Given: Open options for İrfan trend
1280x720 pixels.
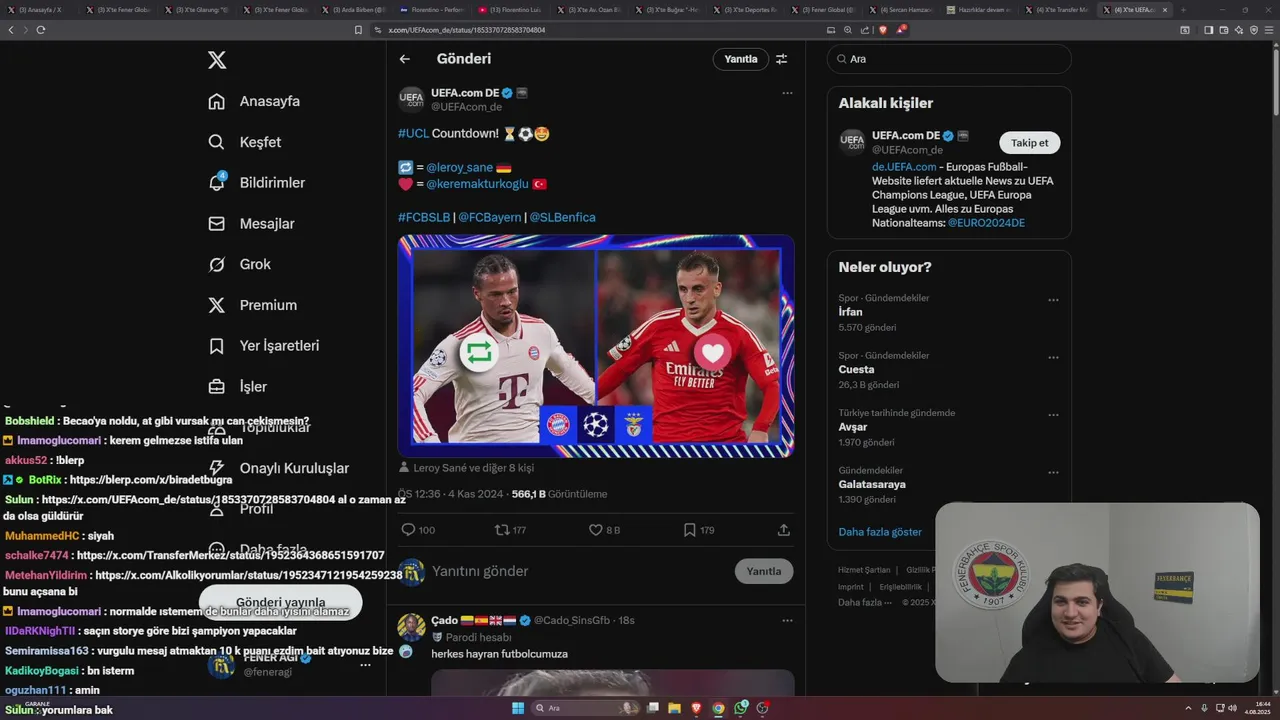Looking at the screenshot, I should pos(1053,300).
